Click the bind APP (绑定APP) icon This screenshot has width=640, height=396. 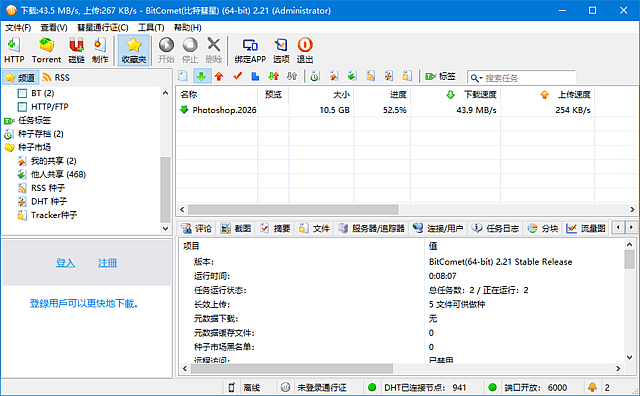pos(250,50)
